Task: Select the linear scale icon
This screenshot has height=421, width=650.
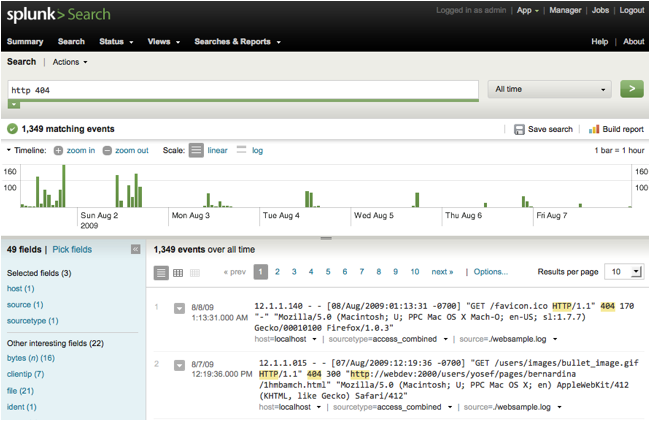Action: pos(196,150)
